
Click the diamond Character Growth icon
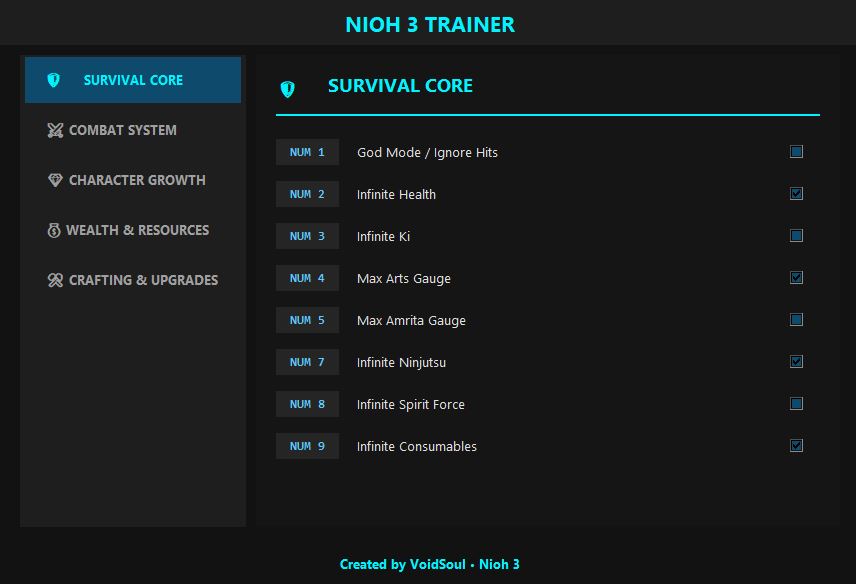(x=55, y=180)
